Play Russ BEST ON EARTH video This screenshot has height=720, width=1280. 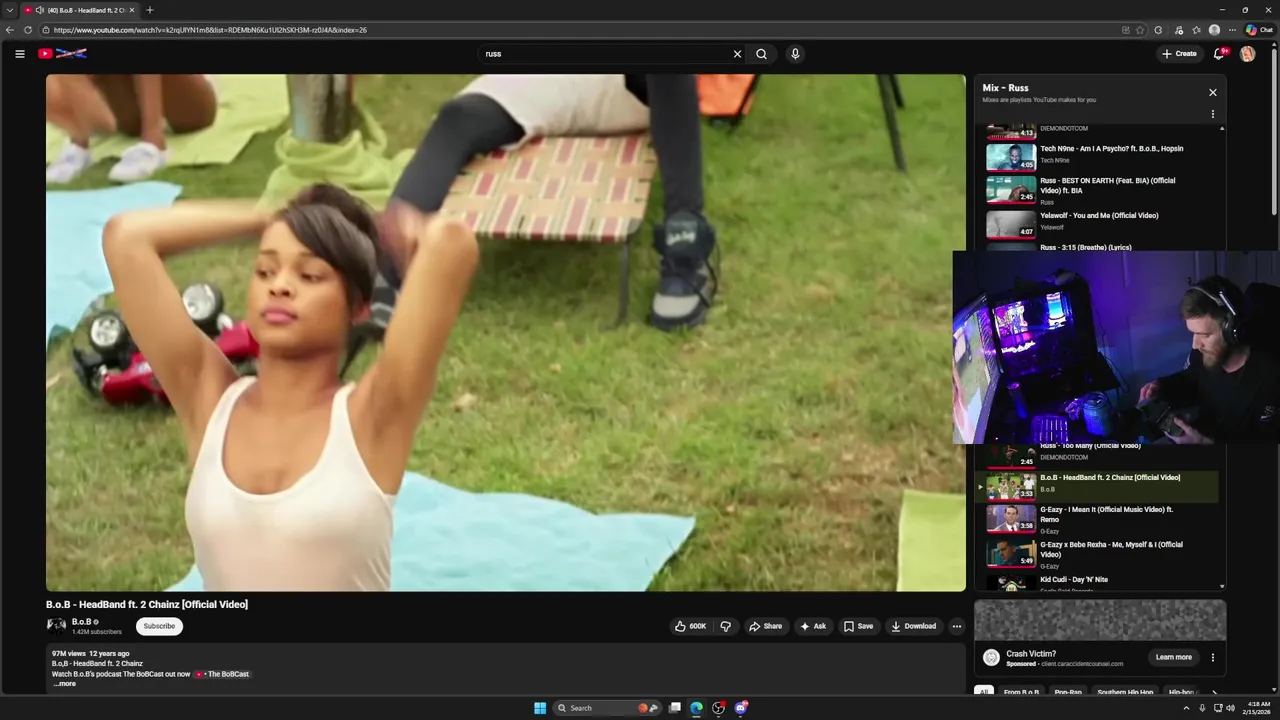(x=1100, y=190)
